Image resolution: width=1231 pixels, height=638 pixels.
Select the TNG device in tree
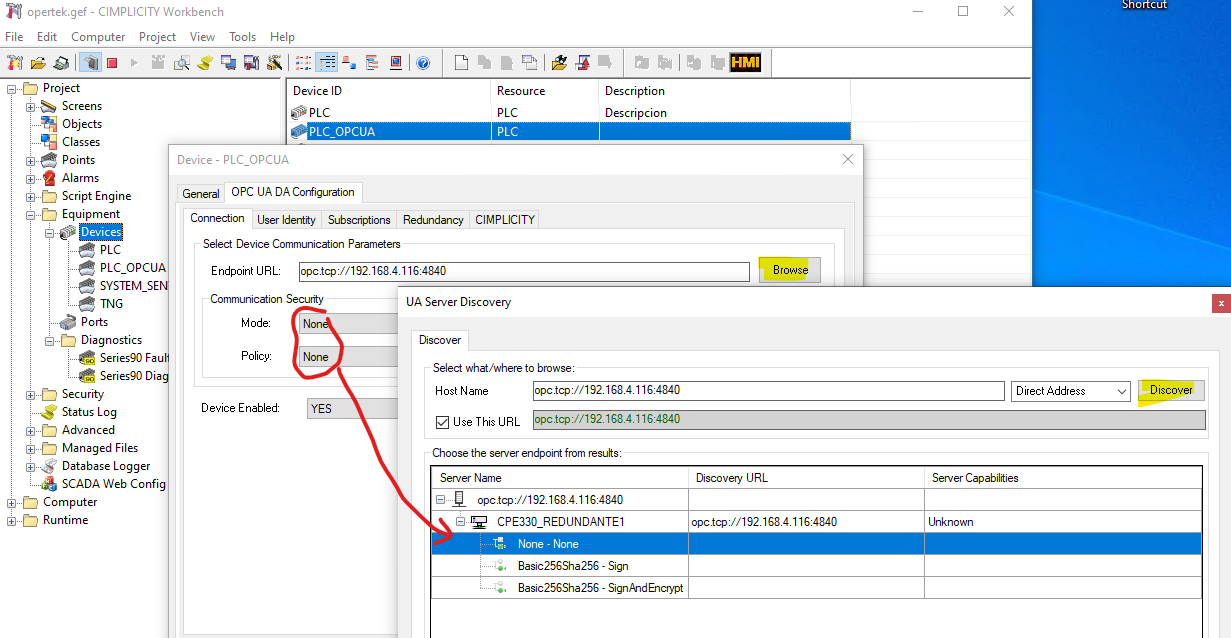pyautogui.click(x=111, y=304)
